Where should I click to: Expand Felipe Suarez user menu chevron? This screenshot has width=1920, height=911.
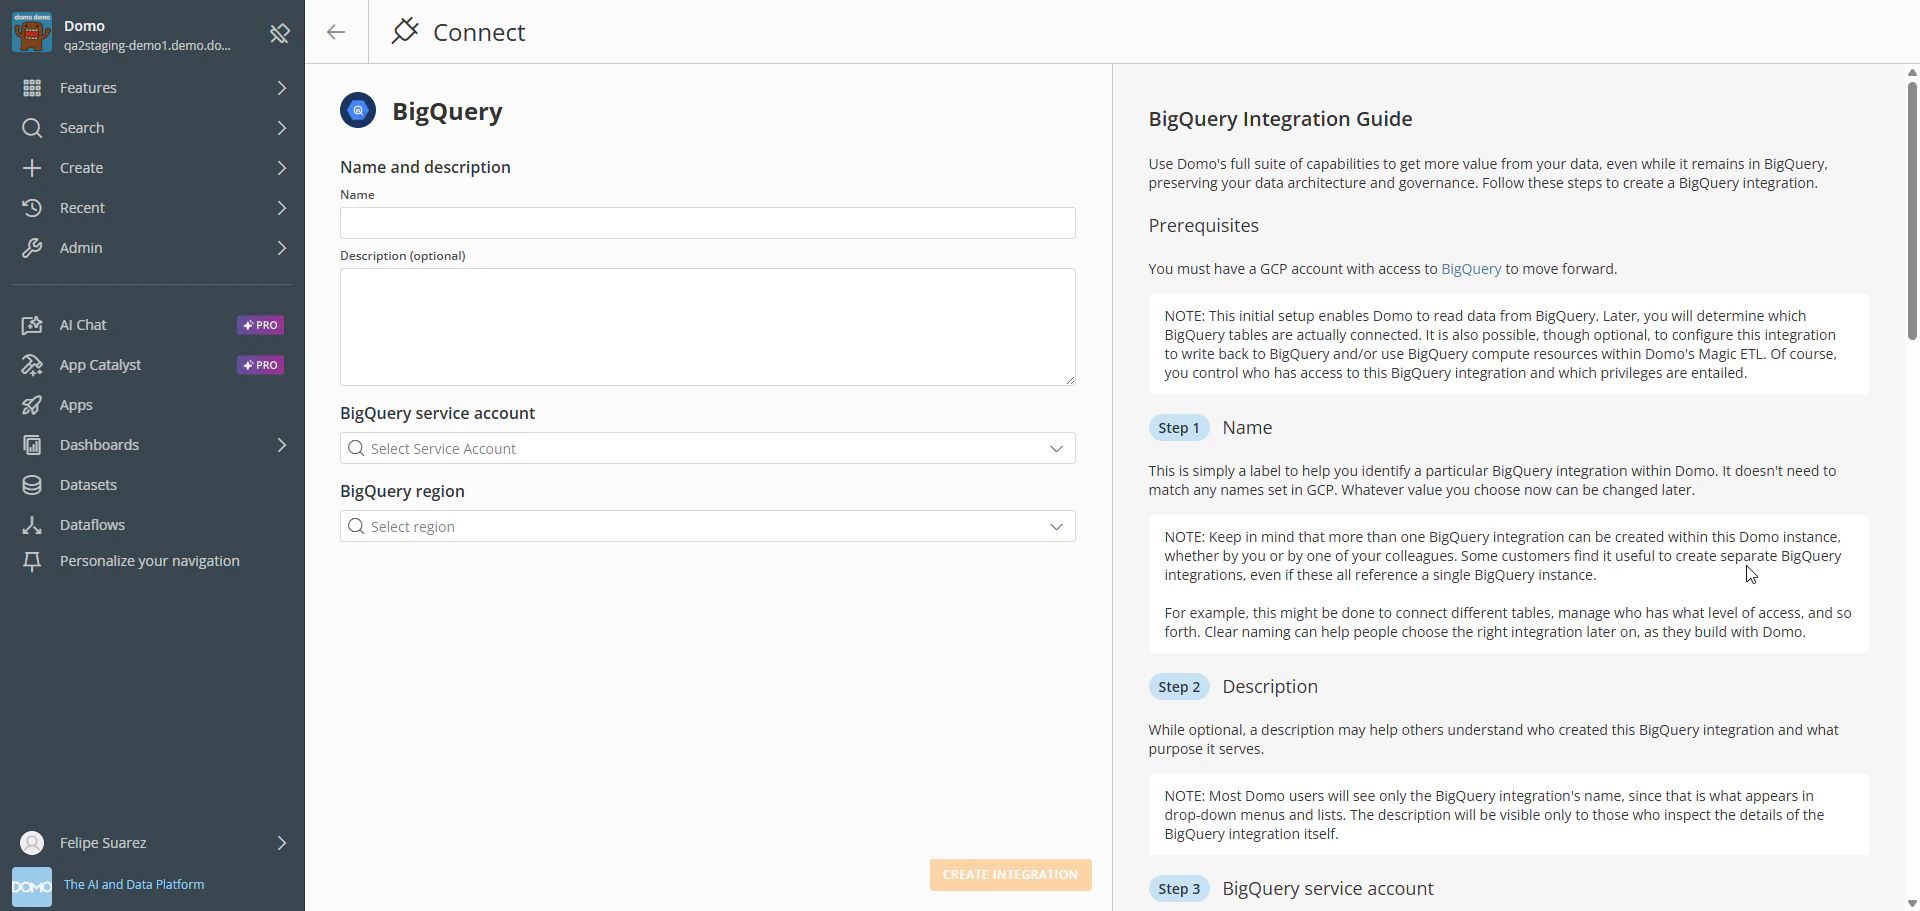(282, 843)
